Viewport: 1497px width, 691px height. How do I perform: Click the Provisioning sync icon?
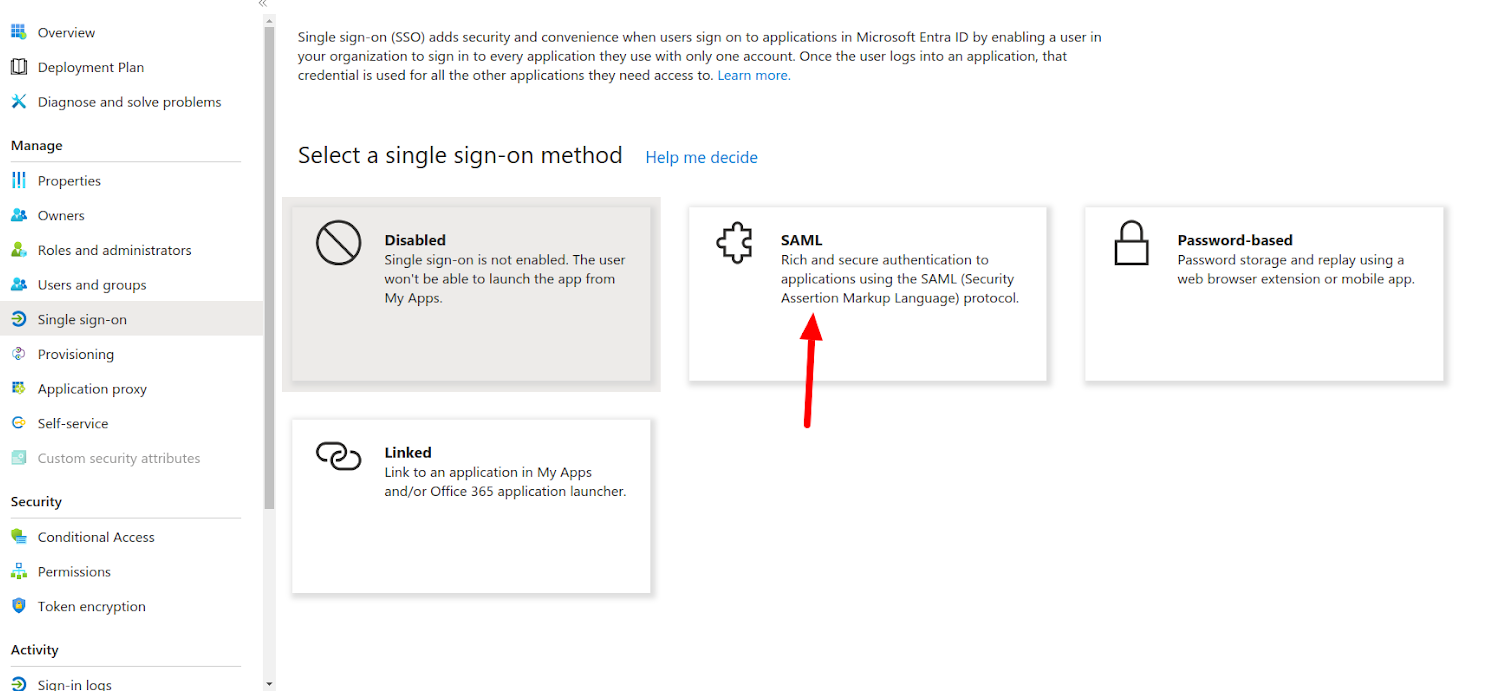pyautogui.click(x=18, y=354)
